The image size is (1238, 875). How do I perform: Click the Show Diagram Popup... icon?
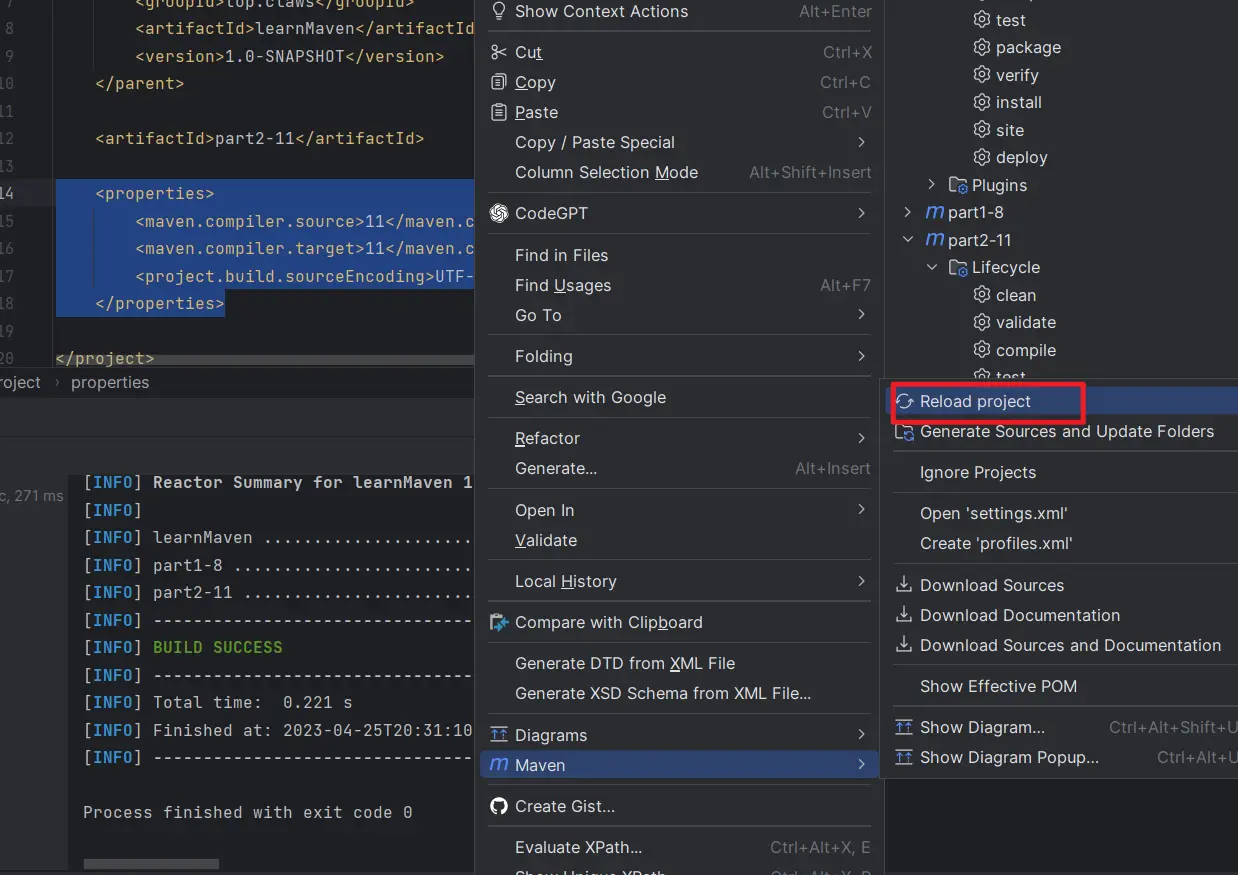click(x=904, y=757)
